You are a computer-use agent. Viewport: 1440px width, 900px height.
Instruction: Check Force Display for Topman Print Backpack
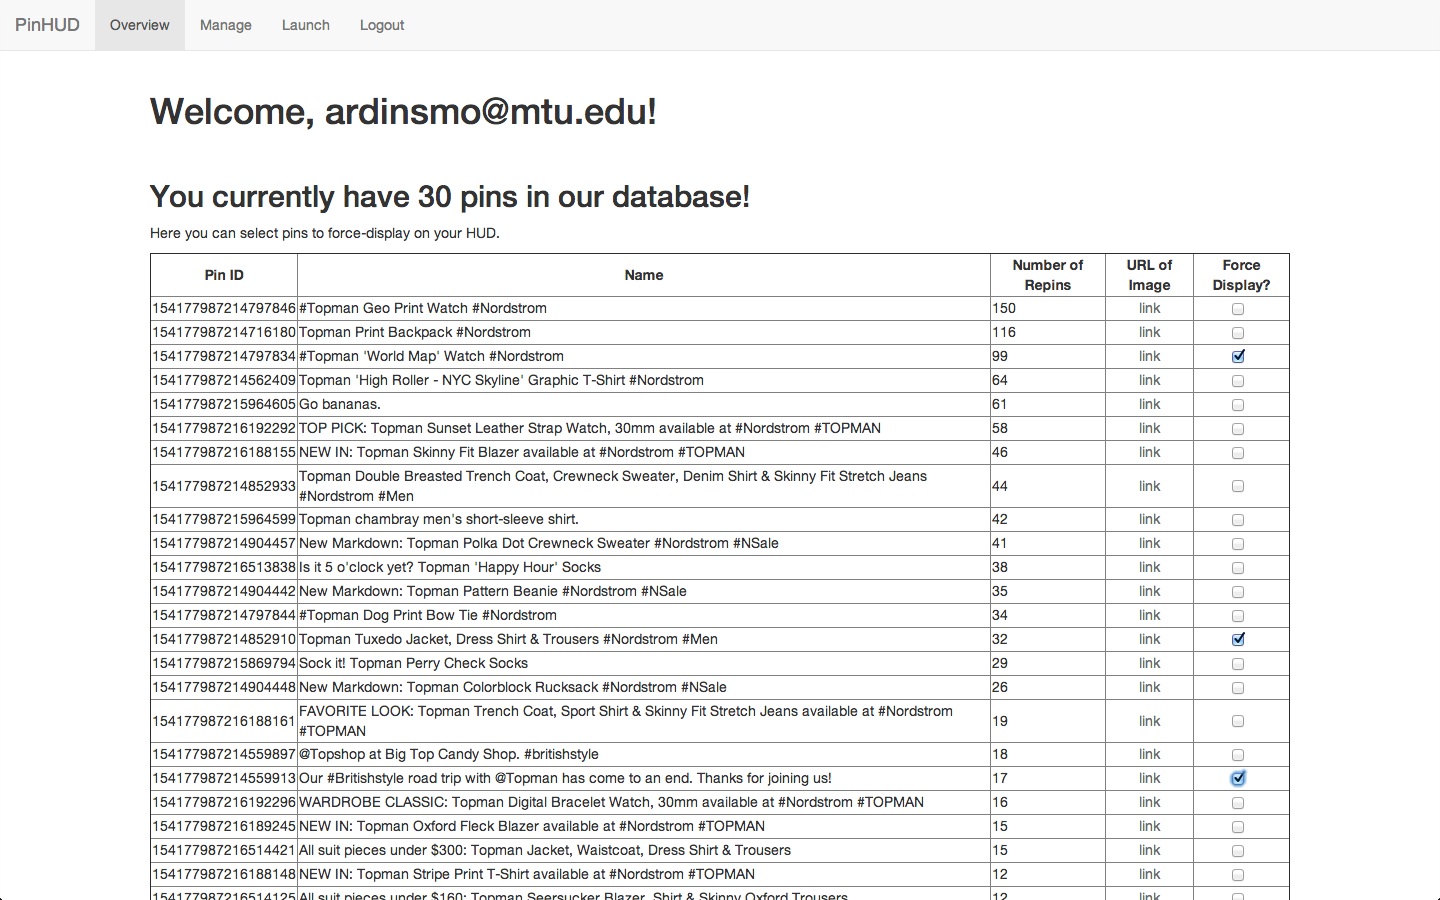point(1238,333)
